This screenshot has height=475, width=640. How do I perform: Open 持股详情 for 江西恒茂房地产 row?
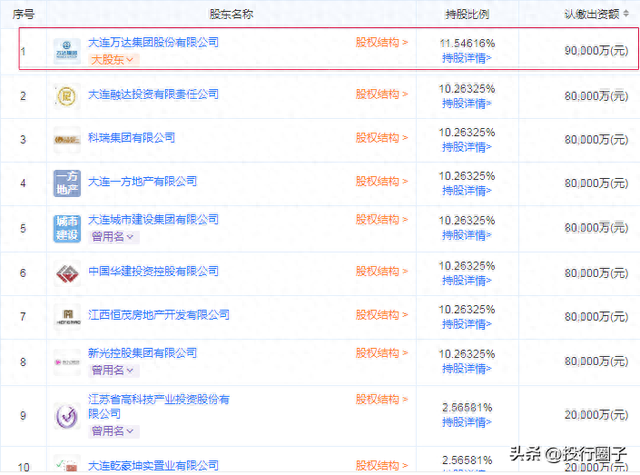[x=467, y=324]
